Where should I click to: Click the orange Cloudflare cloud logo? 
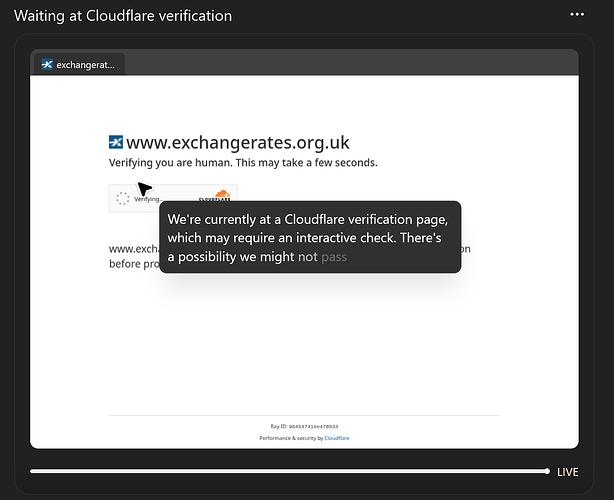pos(221,195)
